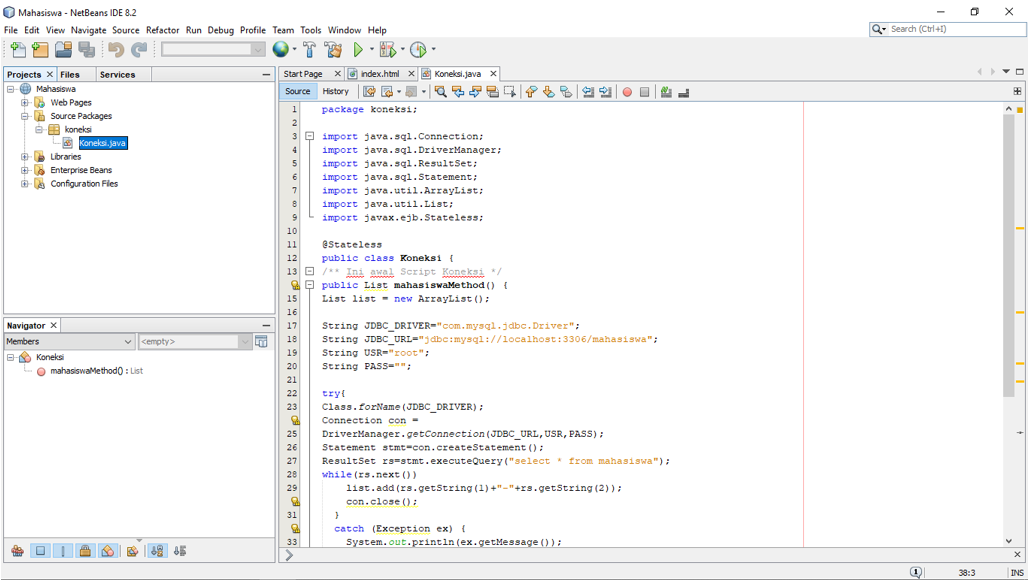Profile the project using the clock icon

(x=419, y=49)
